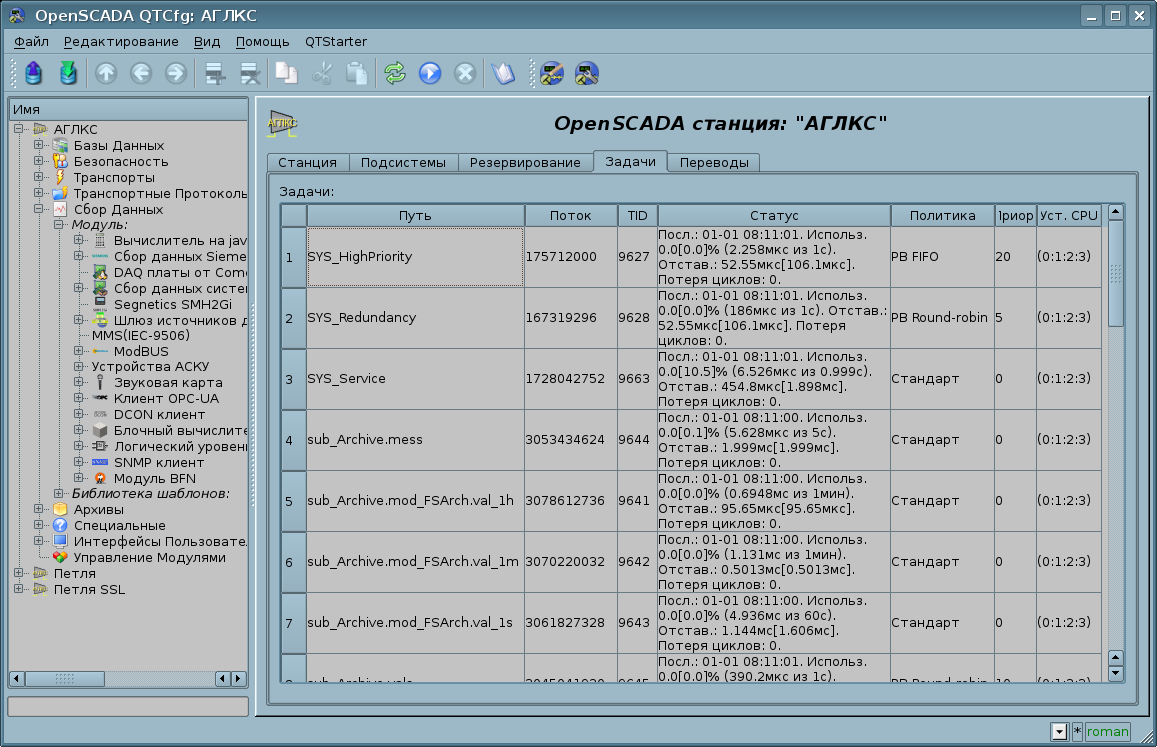Collapse the АГЛКС root tree node

coord(18,129)
